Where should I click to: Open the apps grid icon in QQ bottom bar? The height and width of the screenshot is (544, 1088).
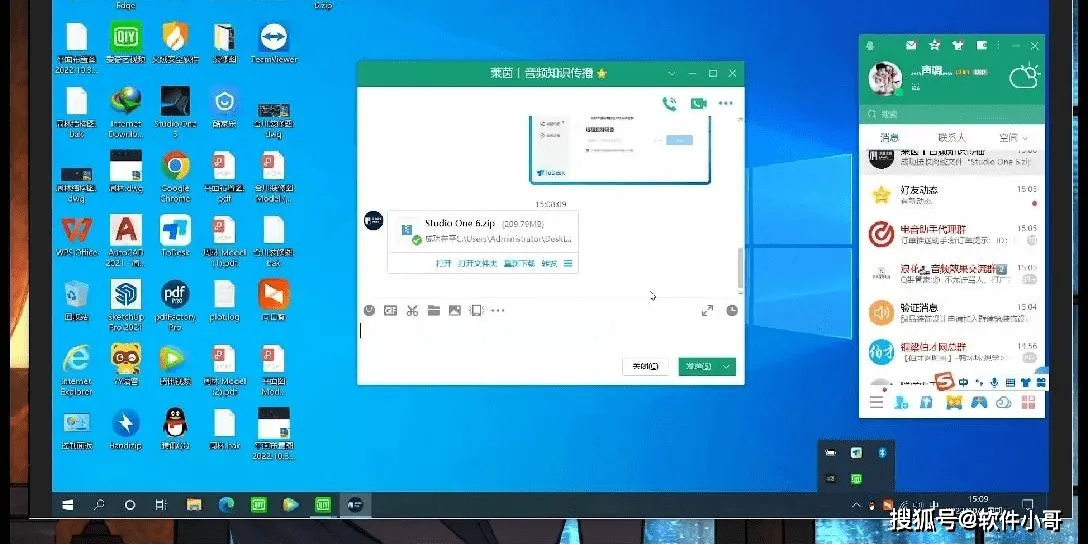1028,402
